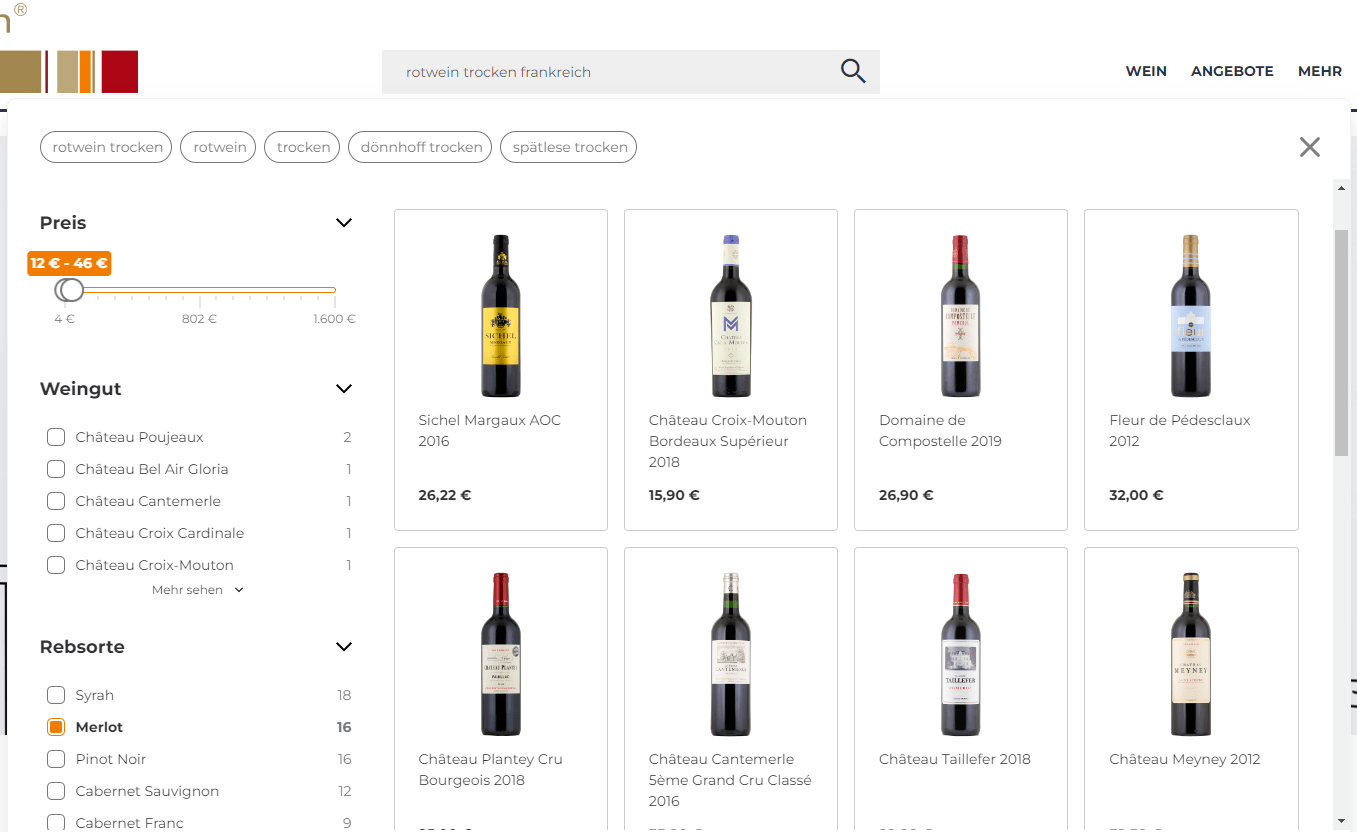The width and height of the screenshot is (1357, 832).
Task: Click the 26,90 € price
Action: tap(906, 495)
